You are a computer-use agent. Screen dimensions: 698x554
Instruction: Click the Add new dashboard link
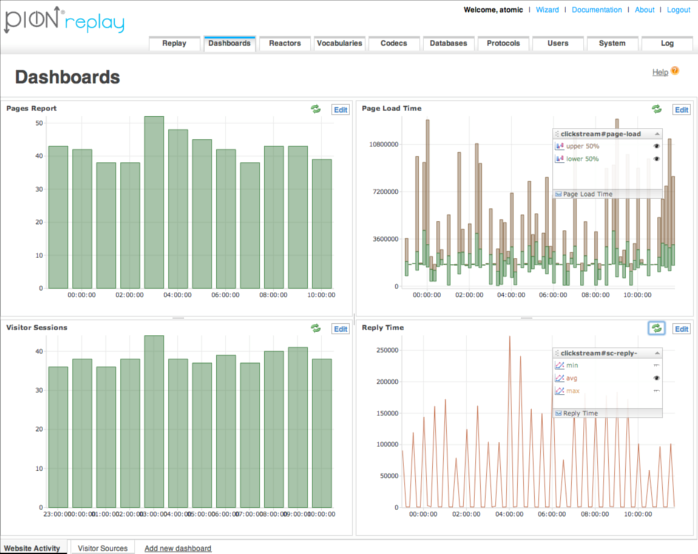178,548
